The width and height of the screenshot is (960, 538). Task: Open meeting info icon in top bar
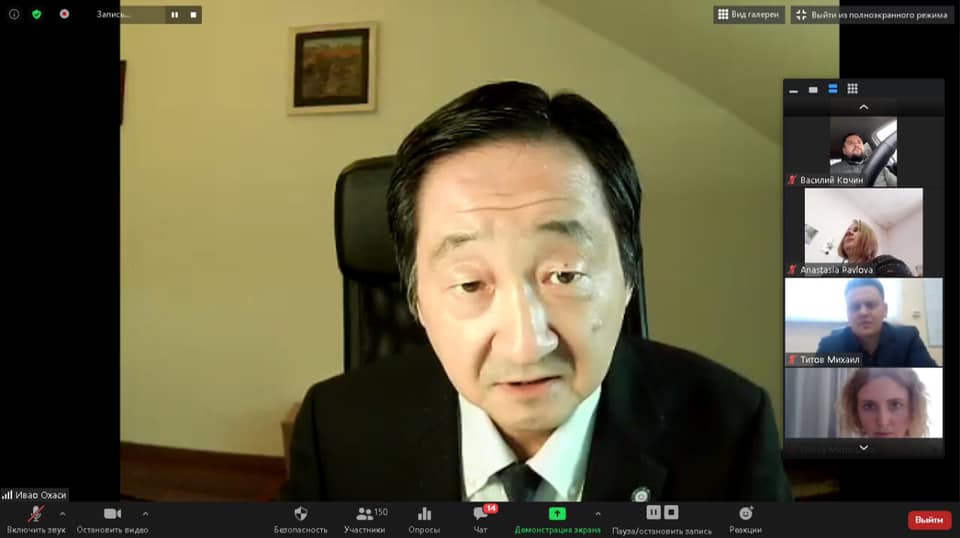14,14
